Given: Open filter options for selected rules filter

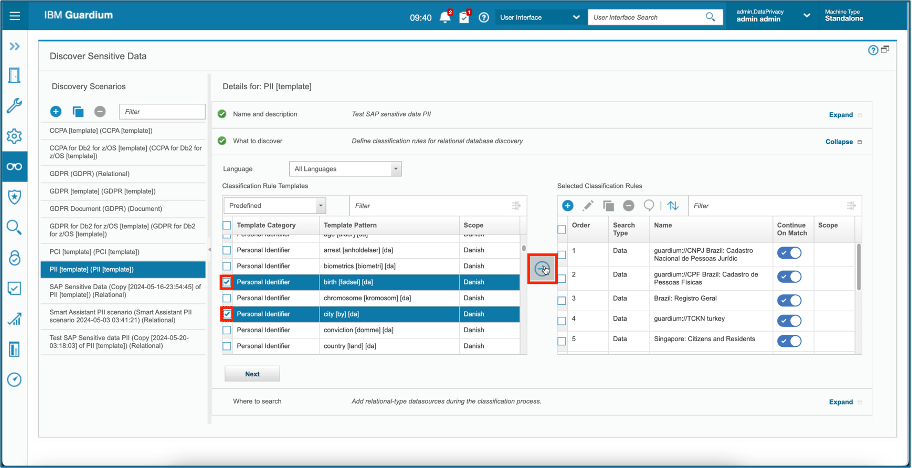Looking at the screenshot, I should coord(851,205).
